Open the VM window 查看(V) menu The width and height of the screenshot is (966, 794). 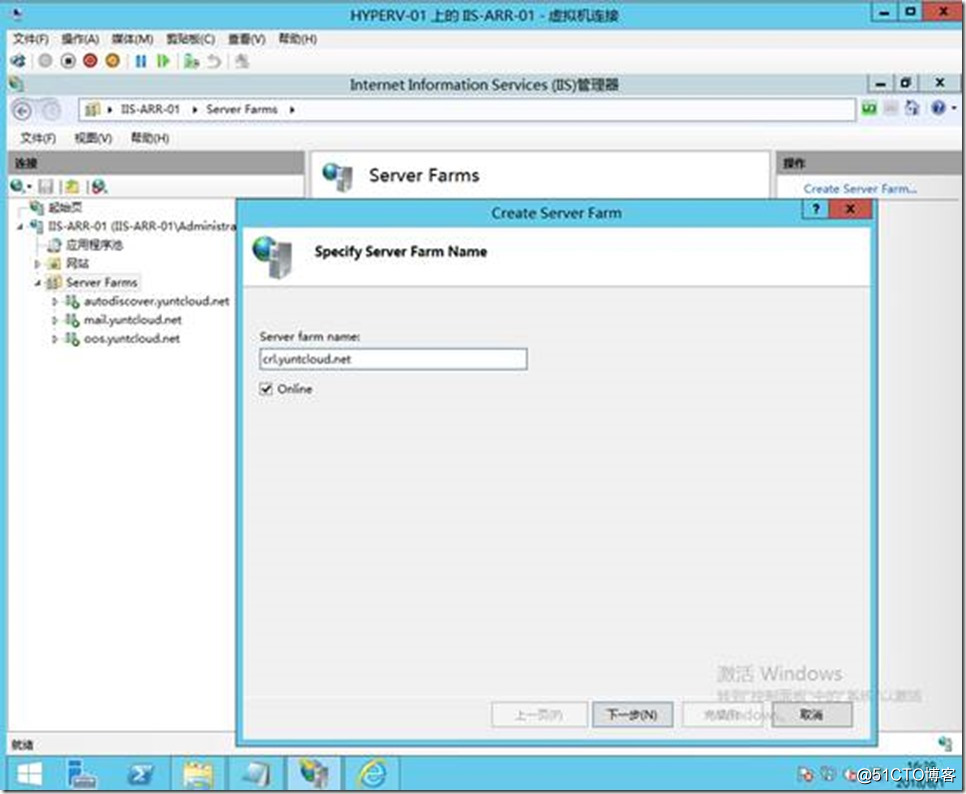point(246,39)
